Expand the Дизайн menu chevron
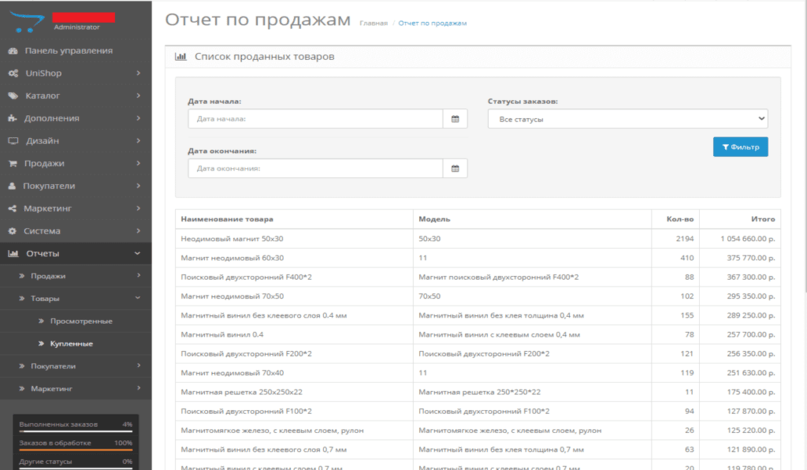 [138, 141]
